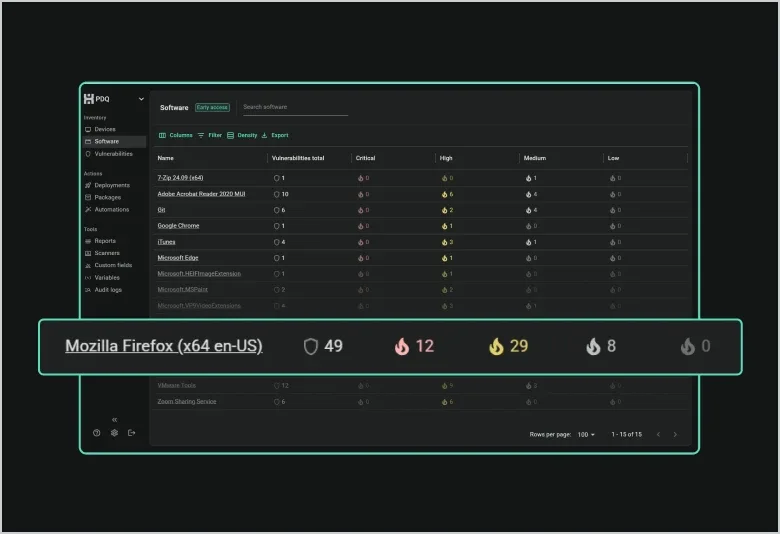Open the Filter panel
The width and height of the screenshot is (780, 534).
coord(209,135)
